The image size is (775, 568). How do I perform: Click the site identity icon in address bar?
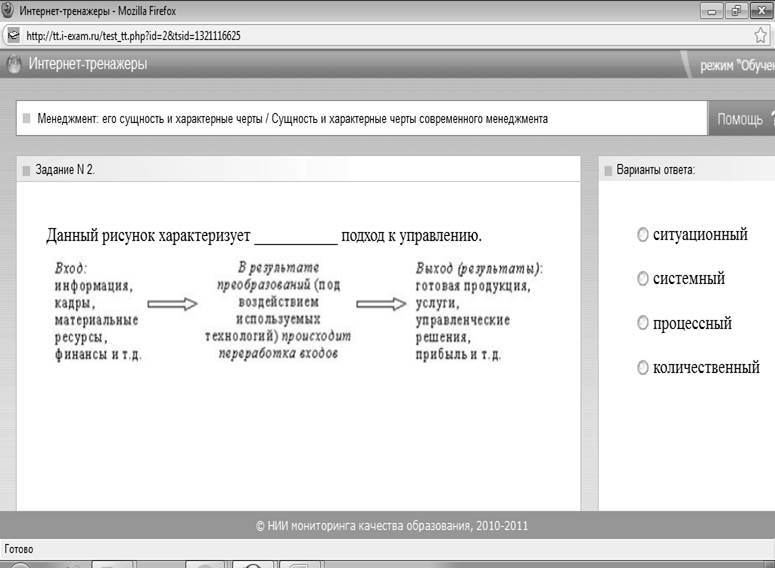(12, 35)
